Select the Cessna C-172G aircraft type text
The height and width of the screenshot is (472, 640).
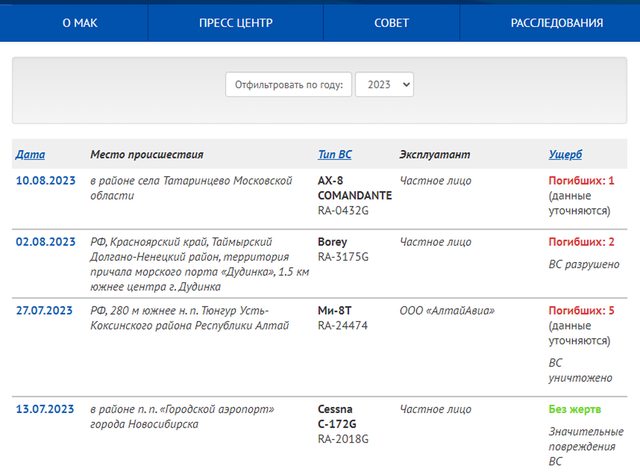point(337,416)
